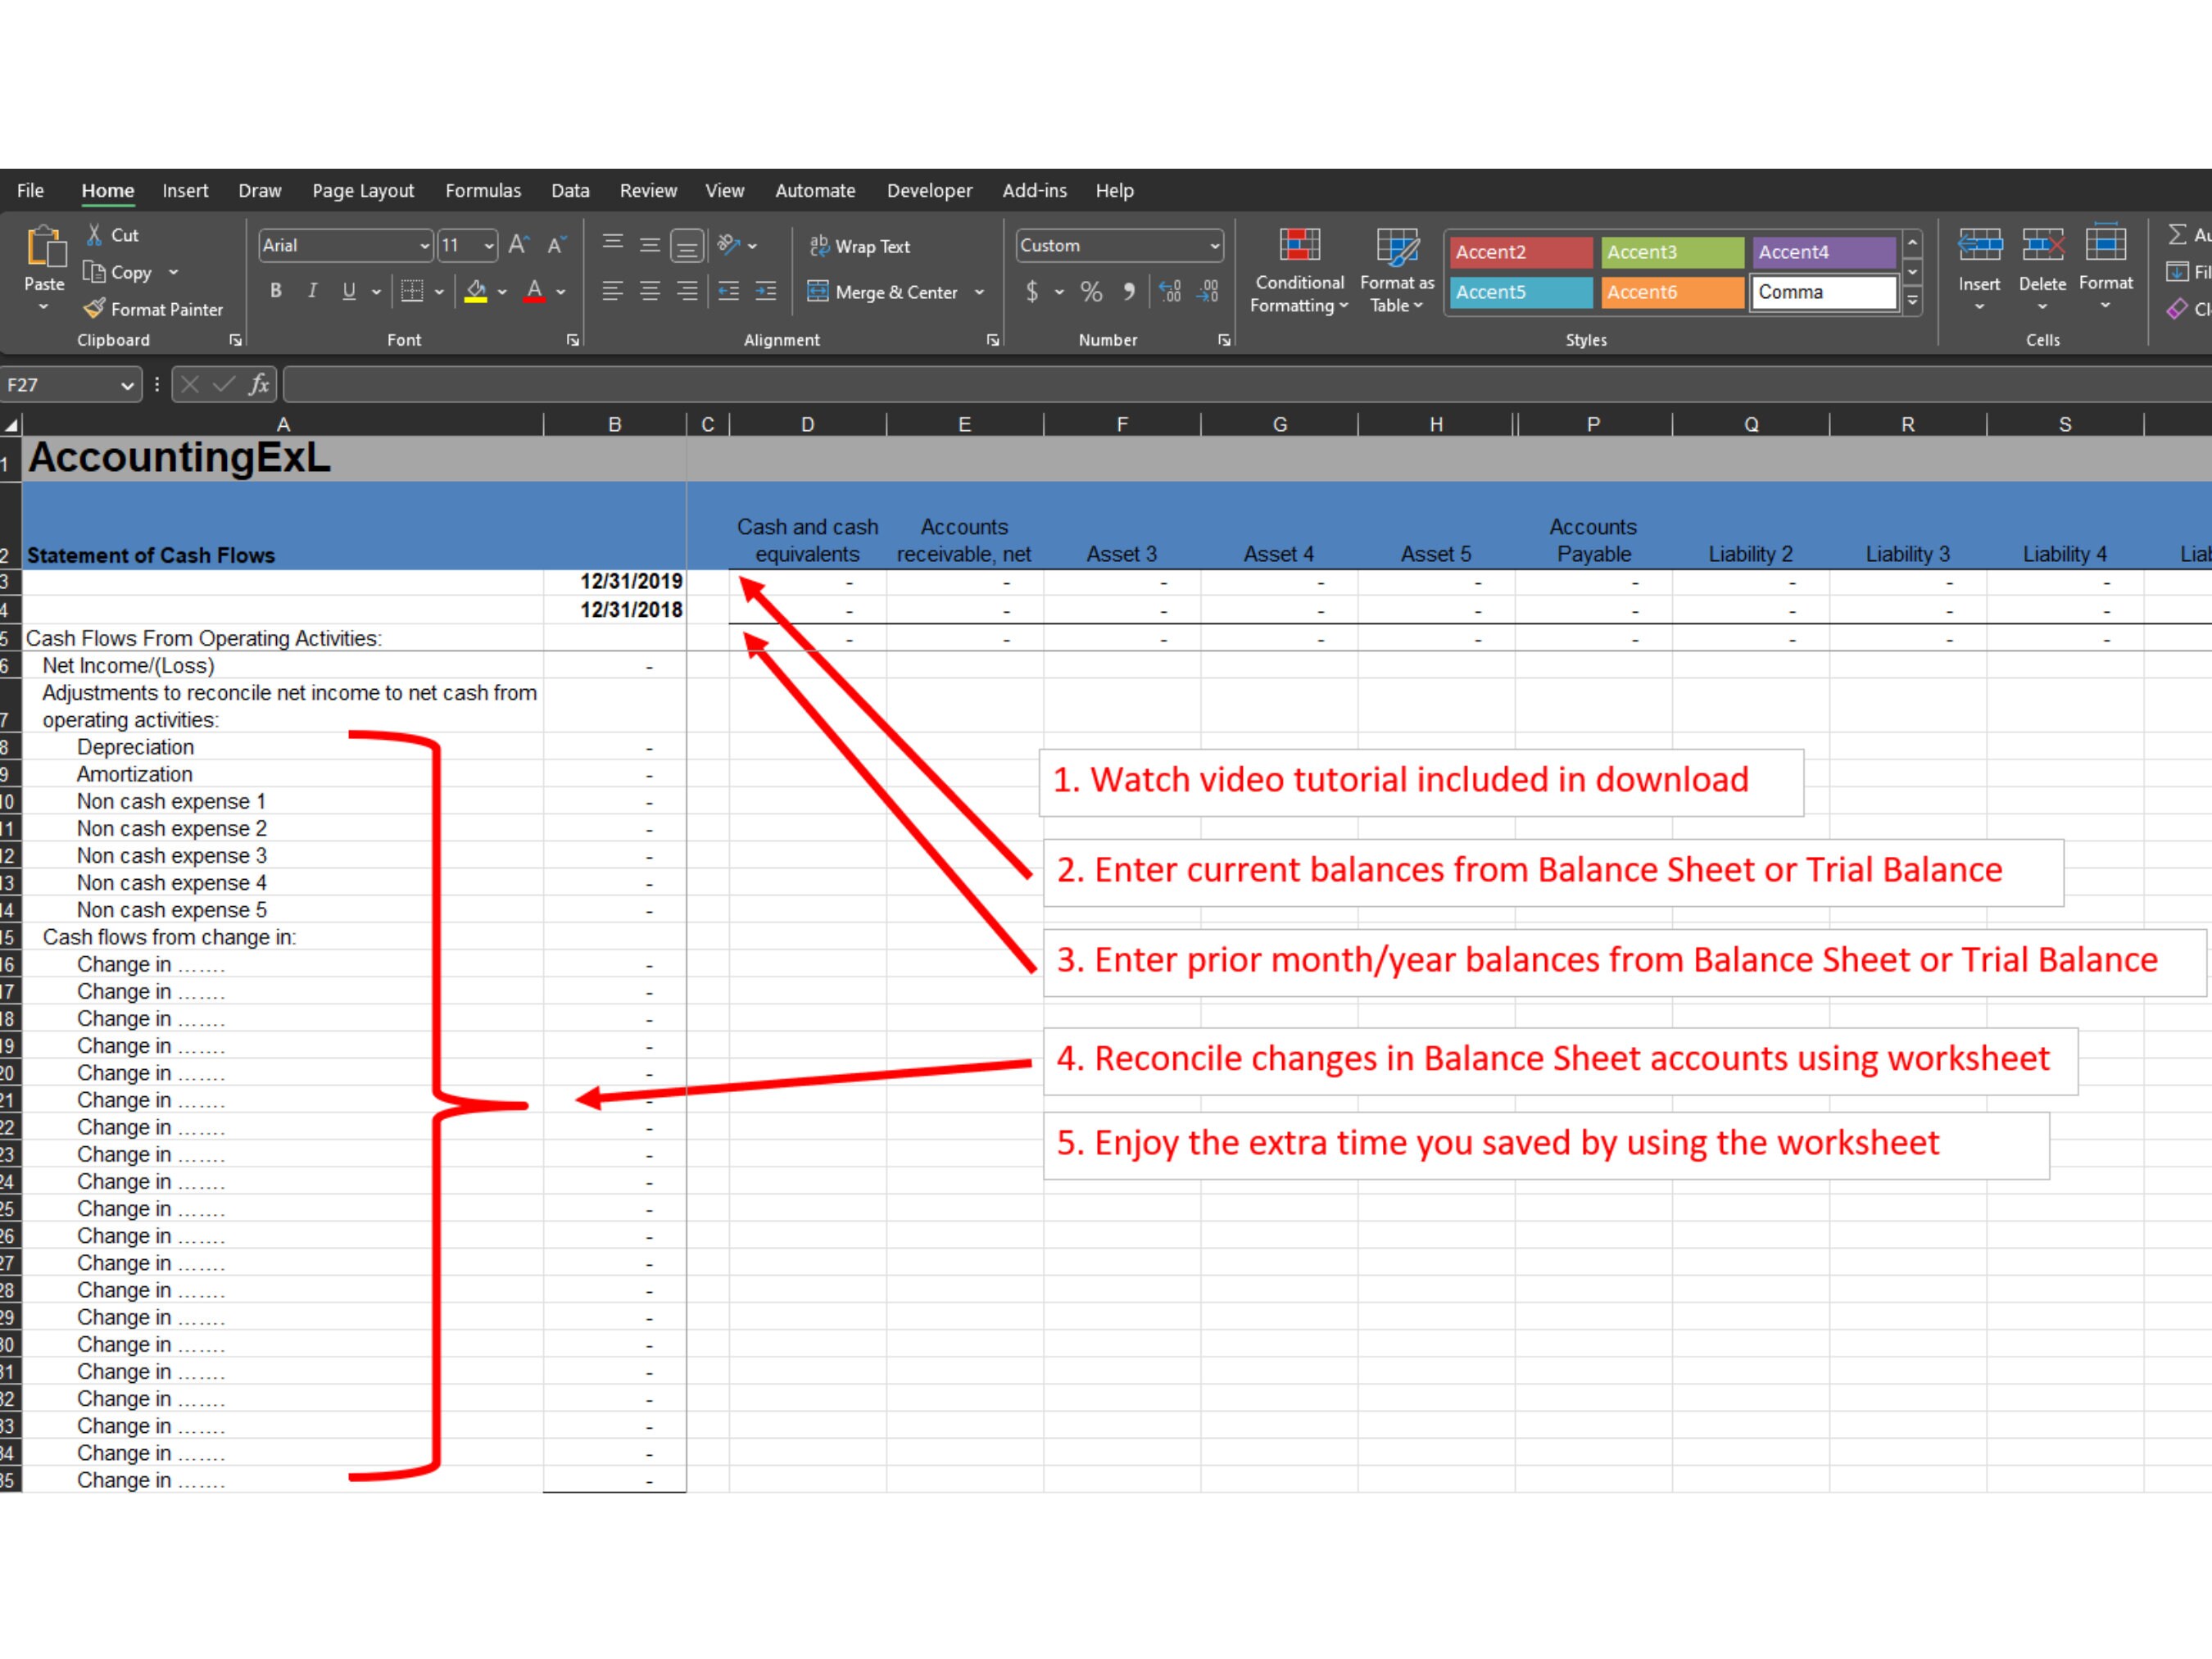Open the font size 11 dropdown
2212x1659 pixels.
[489, 246]
